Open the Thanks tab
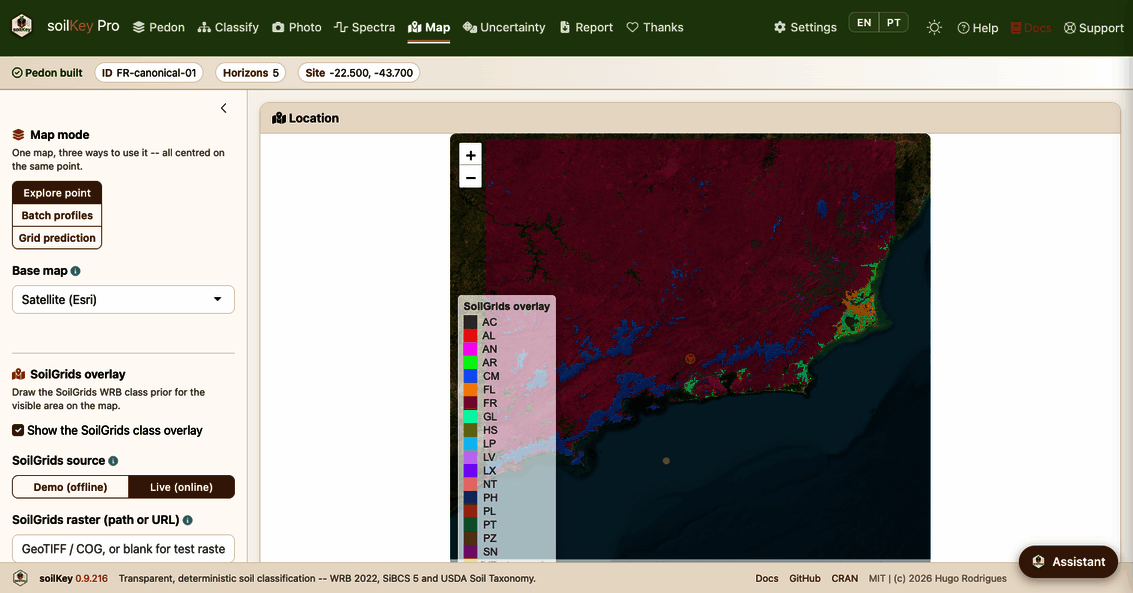This screenshot has width=1133, height=593. [x=655, y=27]
